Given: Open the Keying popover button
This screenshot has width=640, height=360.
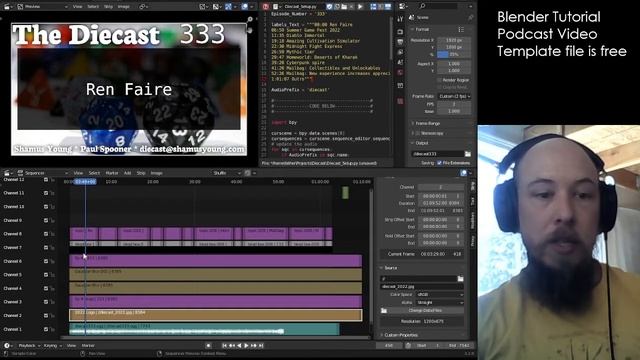Looking at the screenshot, I should pyautogui.click(x=52, y=345).
